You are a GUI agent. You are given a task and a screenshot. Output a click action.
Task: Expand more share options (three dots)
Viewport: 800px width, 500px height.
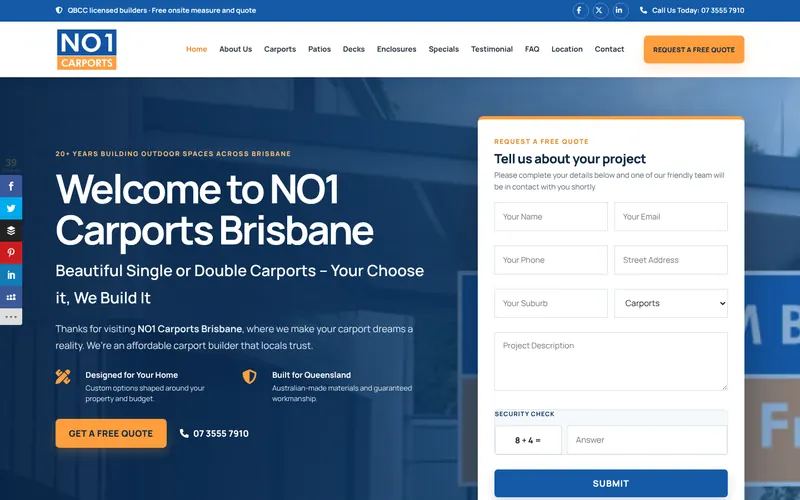[11, 317]
